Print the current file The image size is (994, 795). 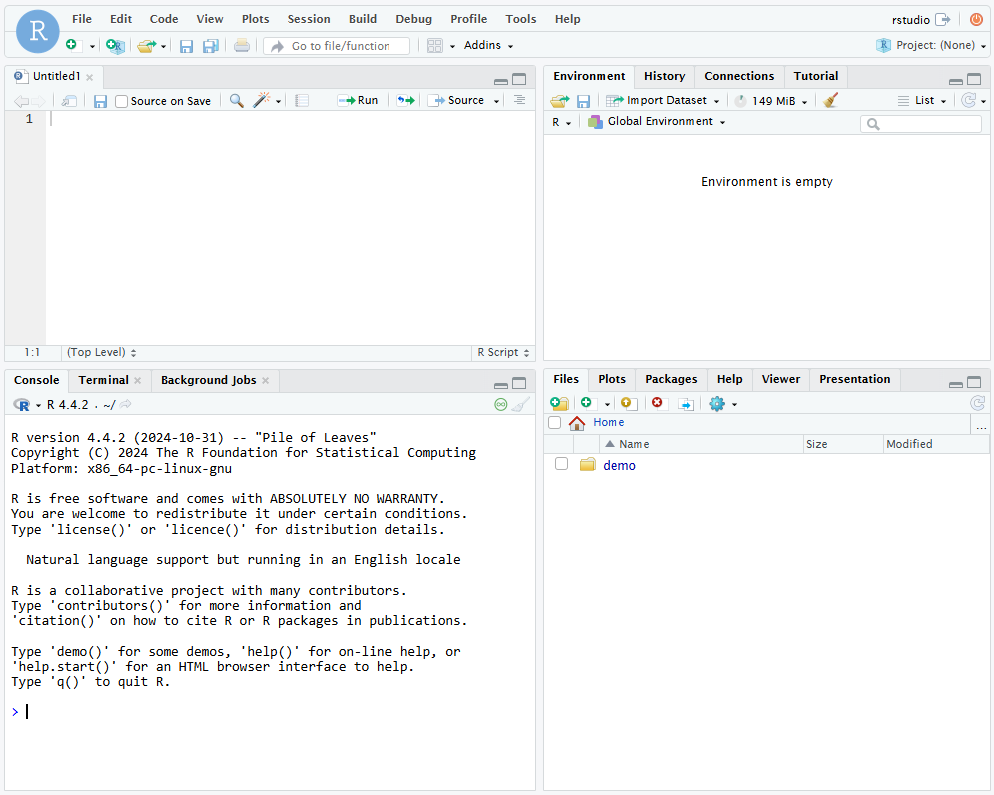242,46
